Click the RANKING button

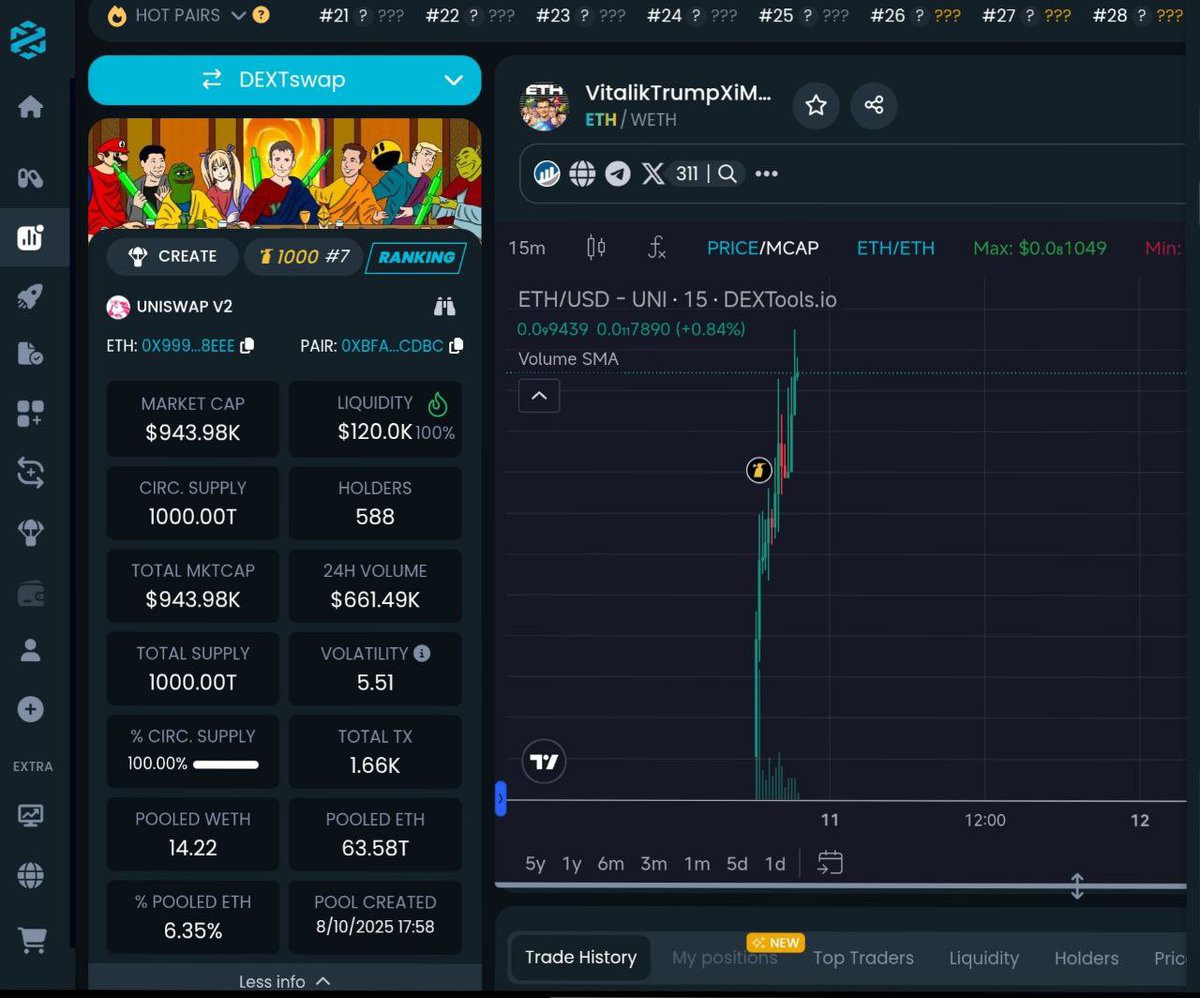point(416,257)
